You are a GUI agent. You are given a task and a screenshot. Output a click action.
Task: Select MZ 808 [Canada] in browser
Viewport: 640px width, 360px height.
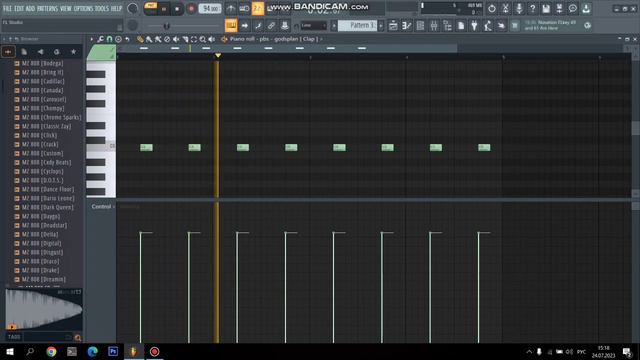click(42, 90)
